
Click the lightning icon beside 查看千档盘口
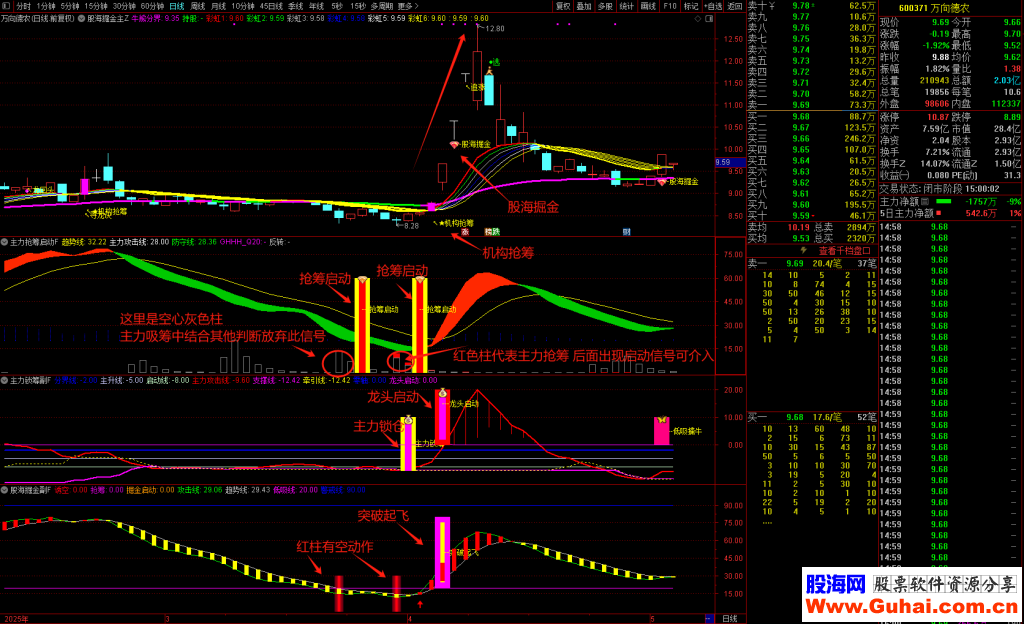coord(804,251)
